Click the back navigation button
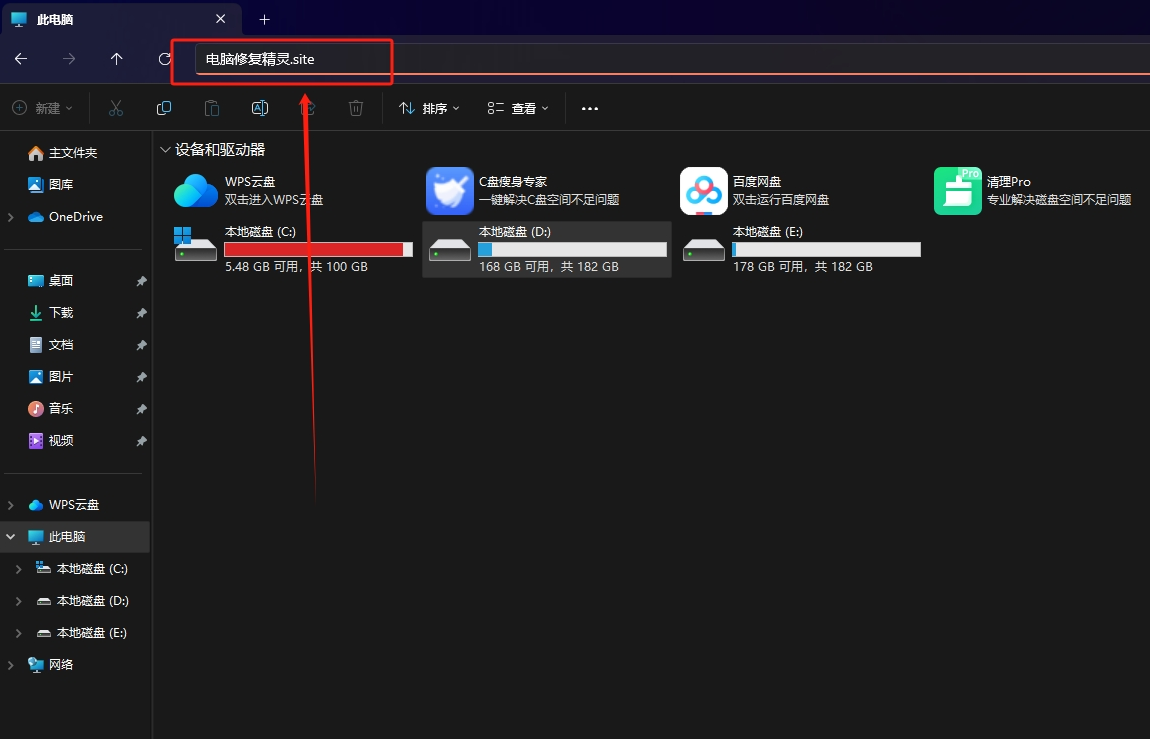Viewport: 1150px width, 739px height. click(x=20, y=59)
